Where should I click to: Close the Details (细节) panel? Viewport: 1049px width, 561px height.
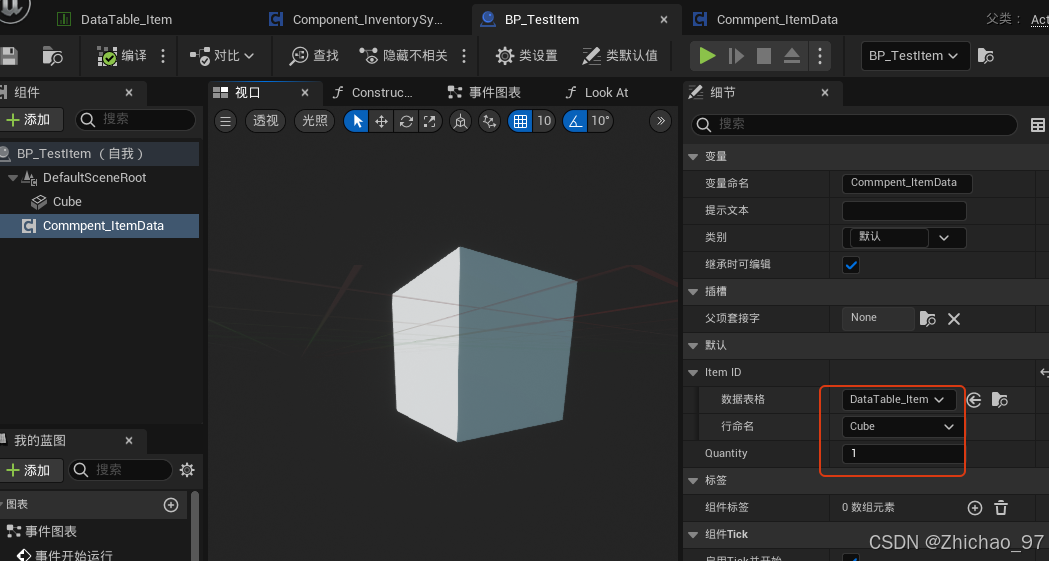click(825, 92)
